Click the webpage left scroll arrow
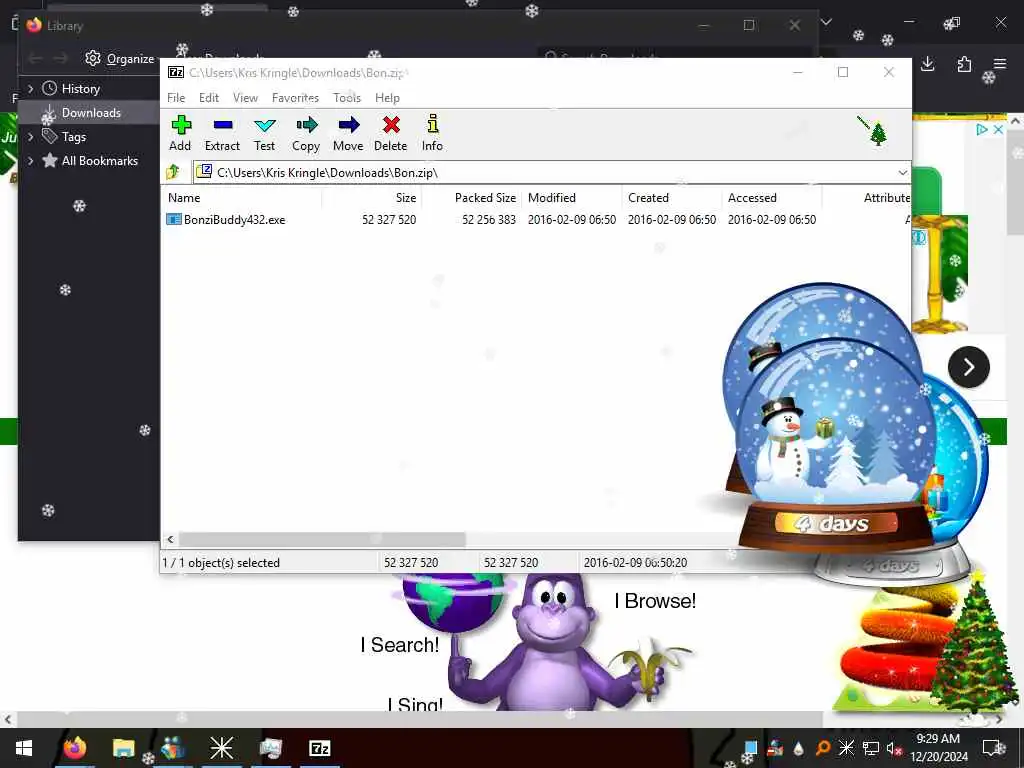This screenshot has height=768, width=1024. coord(8,719)
